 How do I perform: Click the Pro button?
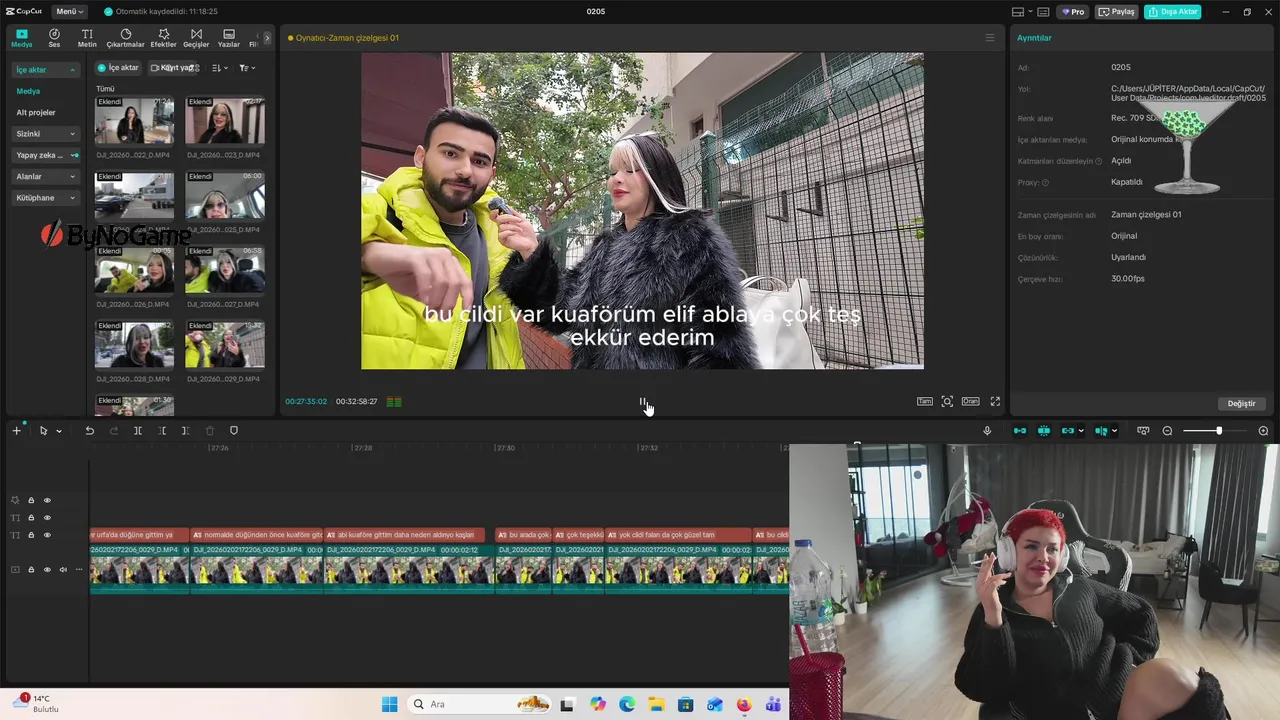[1074, 12]
